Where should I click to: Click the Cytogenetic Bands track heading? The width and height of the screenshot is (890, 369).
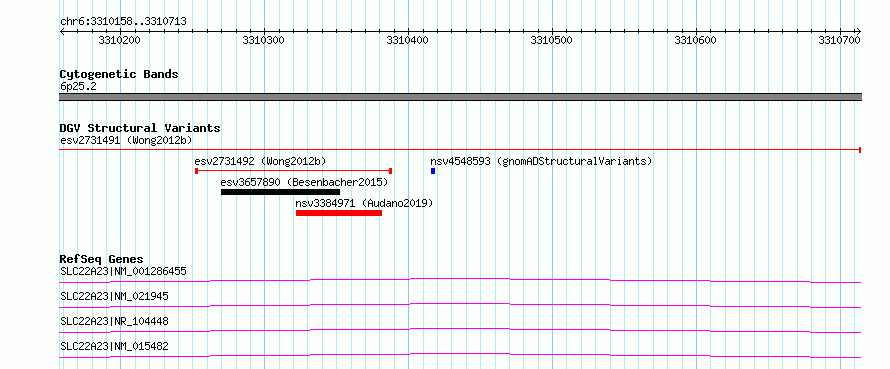(119, 74)
